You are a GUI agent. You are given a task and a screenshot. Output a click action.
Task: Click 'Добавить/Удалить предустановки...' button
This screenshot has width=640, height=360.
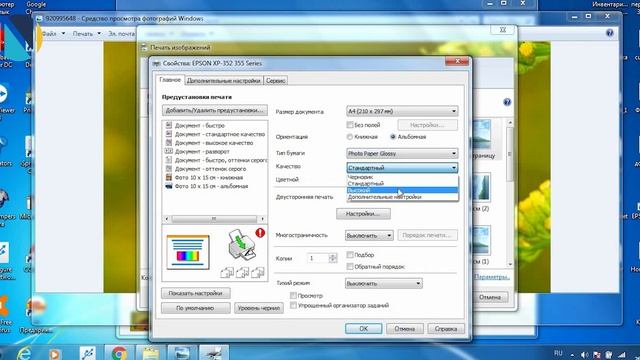pyautogui.click(x=215, y=110)
